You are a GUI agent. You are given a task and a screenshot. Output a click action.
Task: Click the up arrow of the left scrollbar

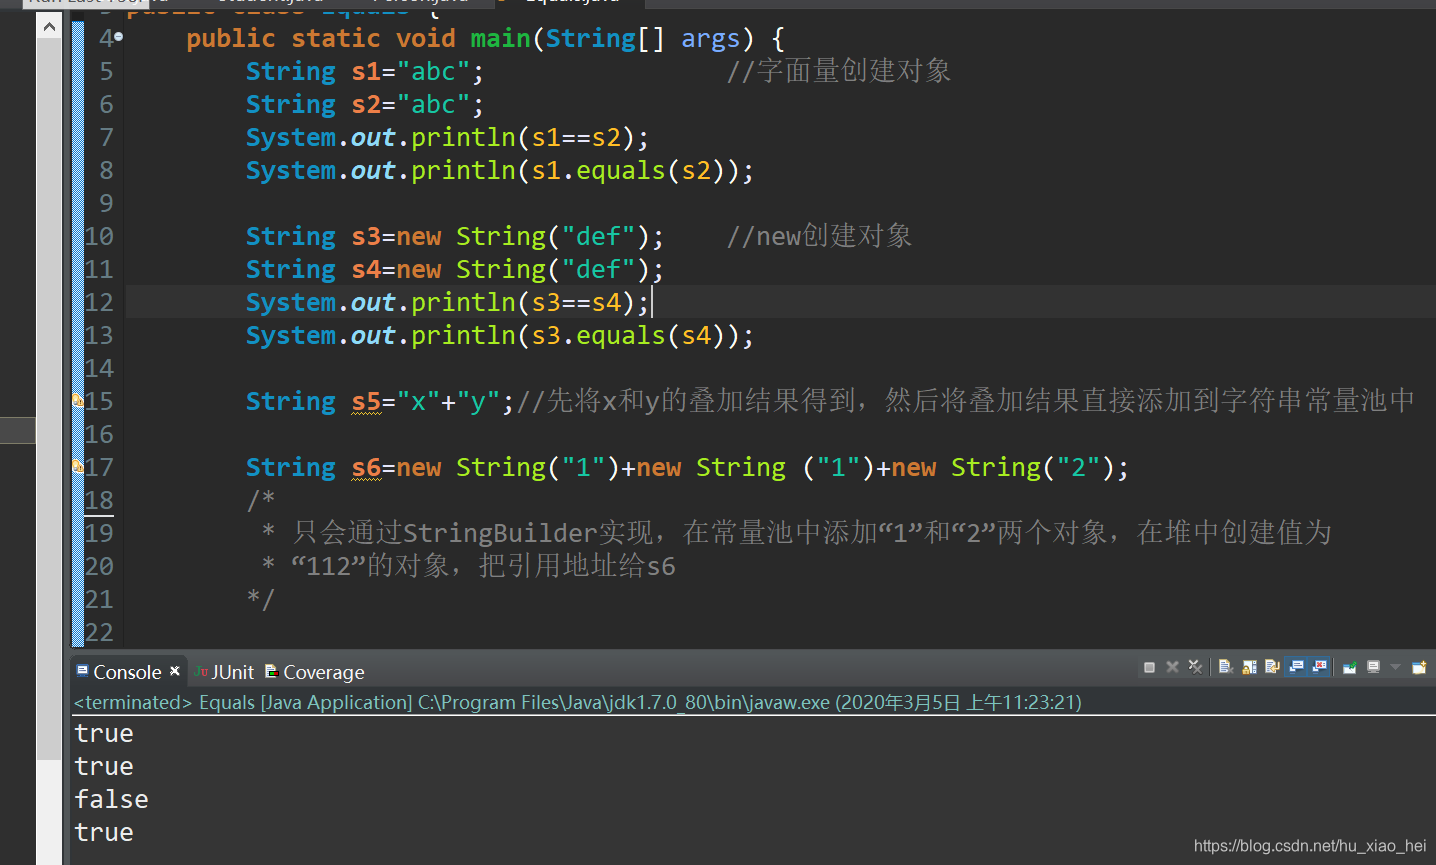[x=49, y=27]
